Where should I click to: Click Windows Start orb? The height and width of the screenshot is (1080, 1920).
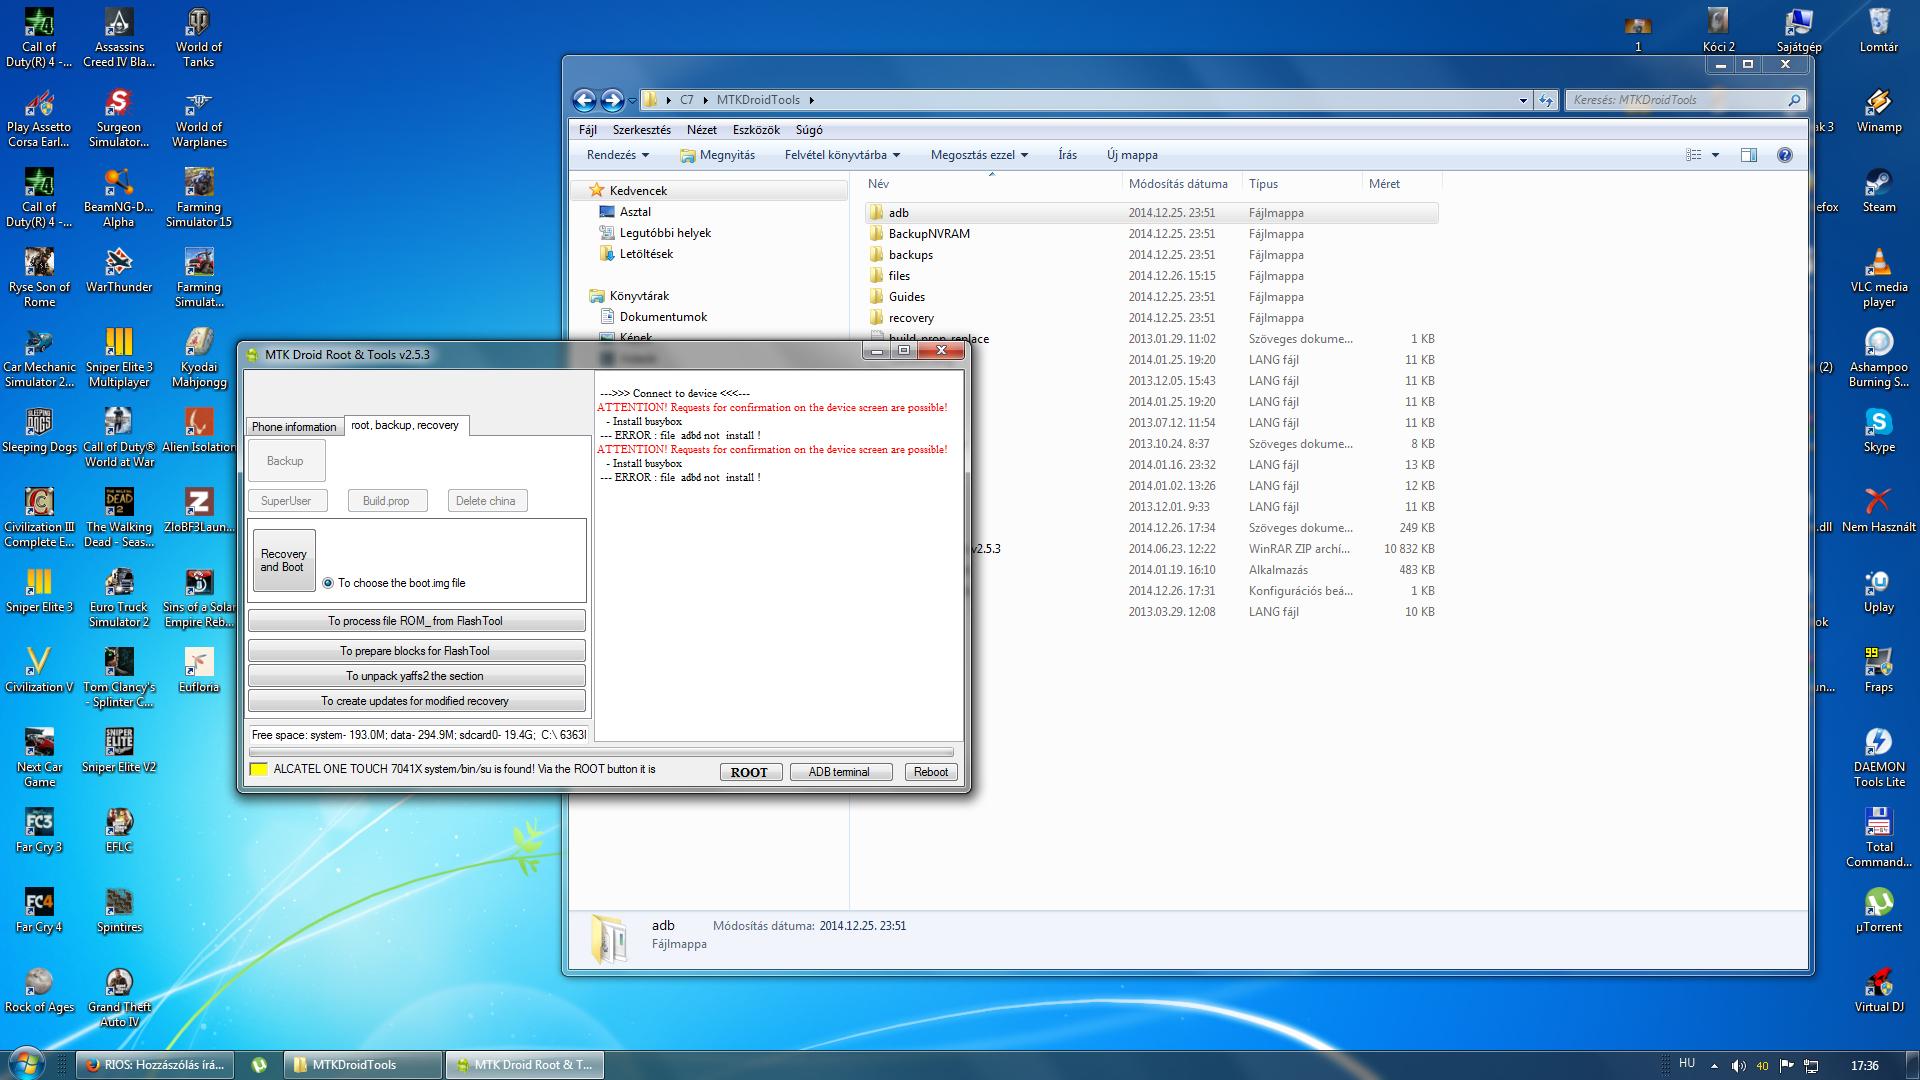click(25, 1062)
